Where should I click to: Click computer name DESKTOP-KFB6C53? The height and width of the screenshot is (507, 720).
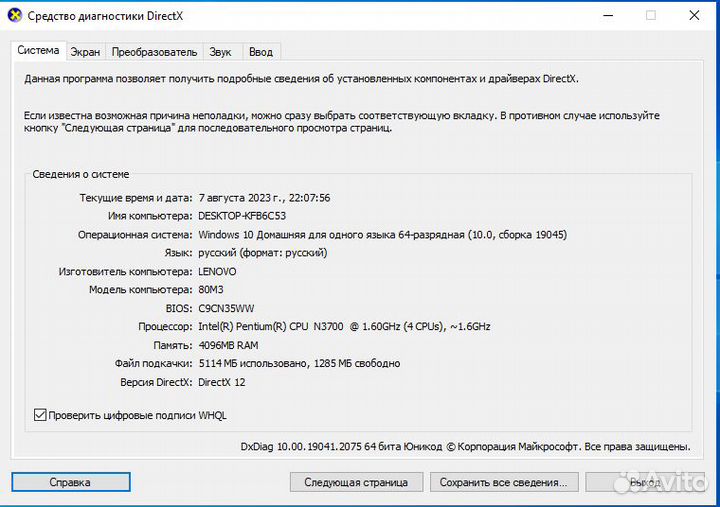[x=242, y=216]
